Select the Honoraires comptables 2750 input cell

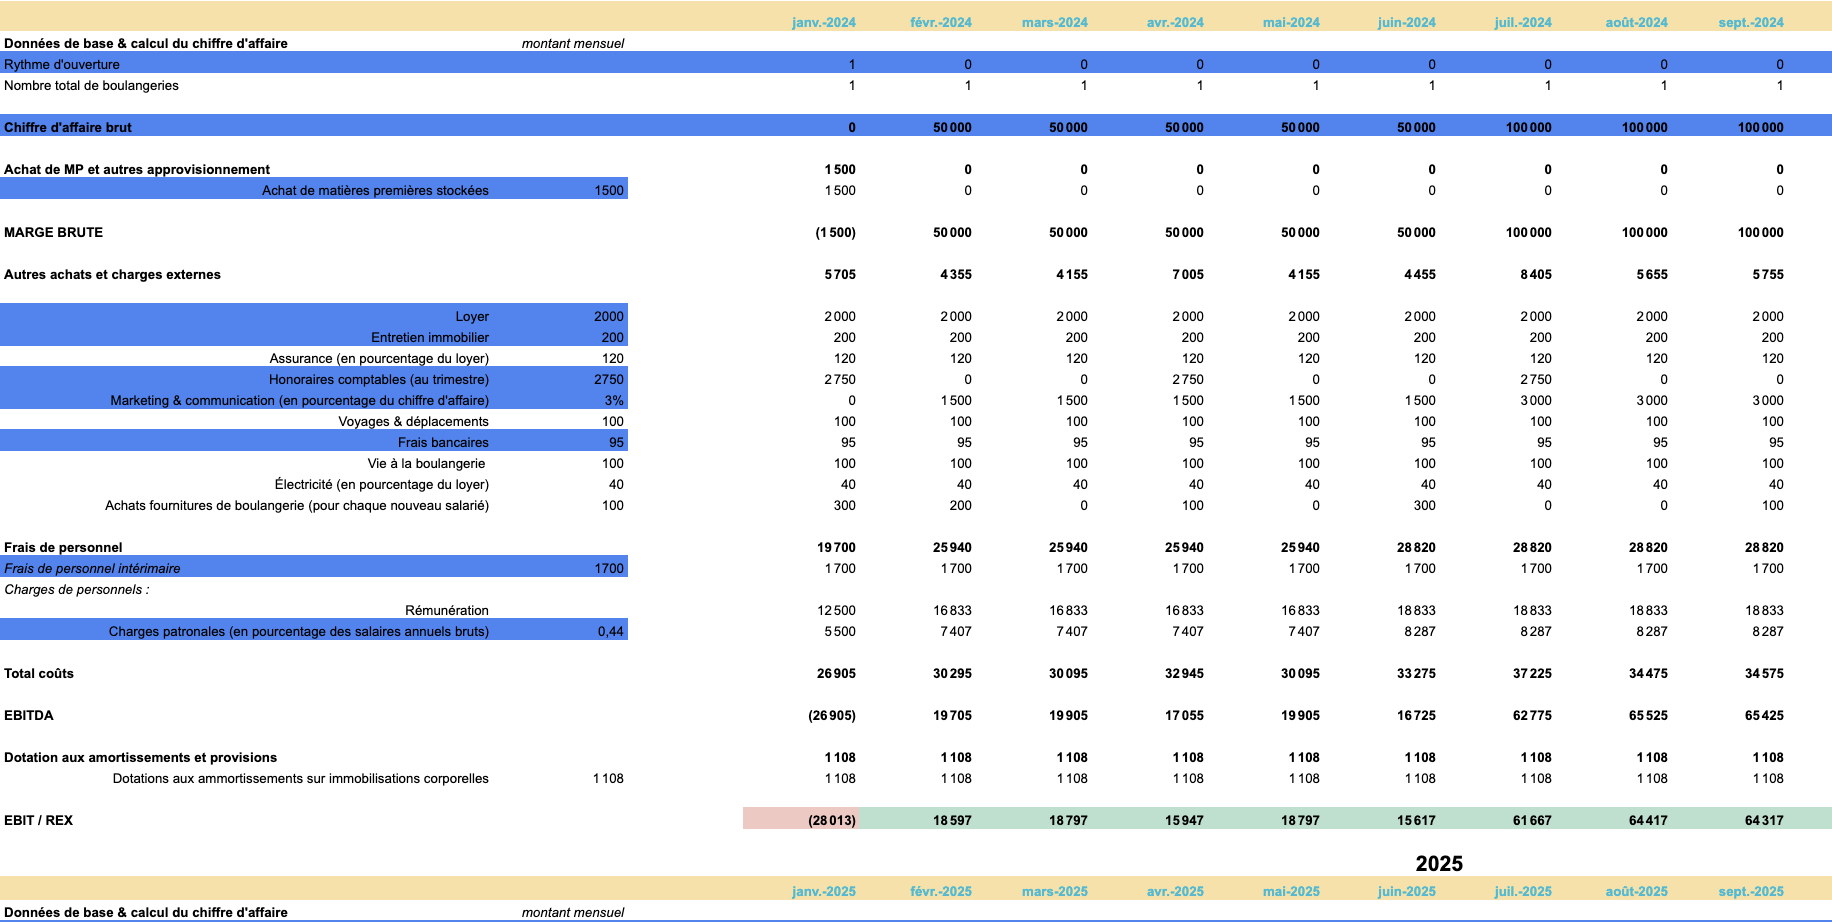[x=608, y=379]
